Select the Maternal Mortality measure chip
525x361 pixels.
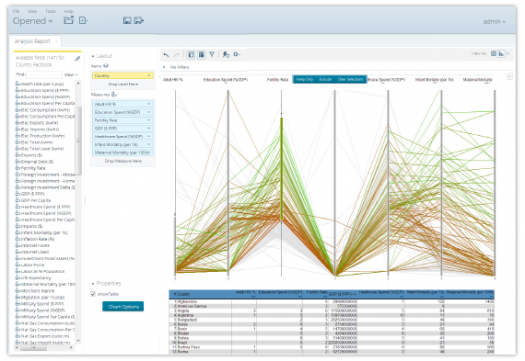pyautogui.click(x=123, y=153)
